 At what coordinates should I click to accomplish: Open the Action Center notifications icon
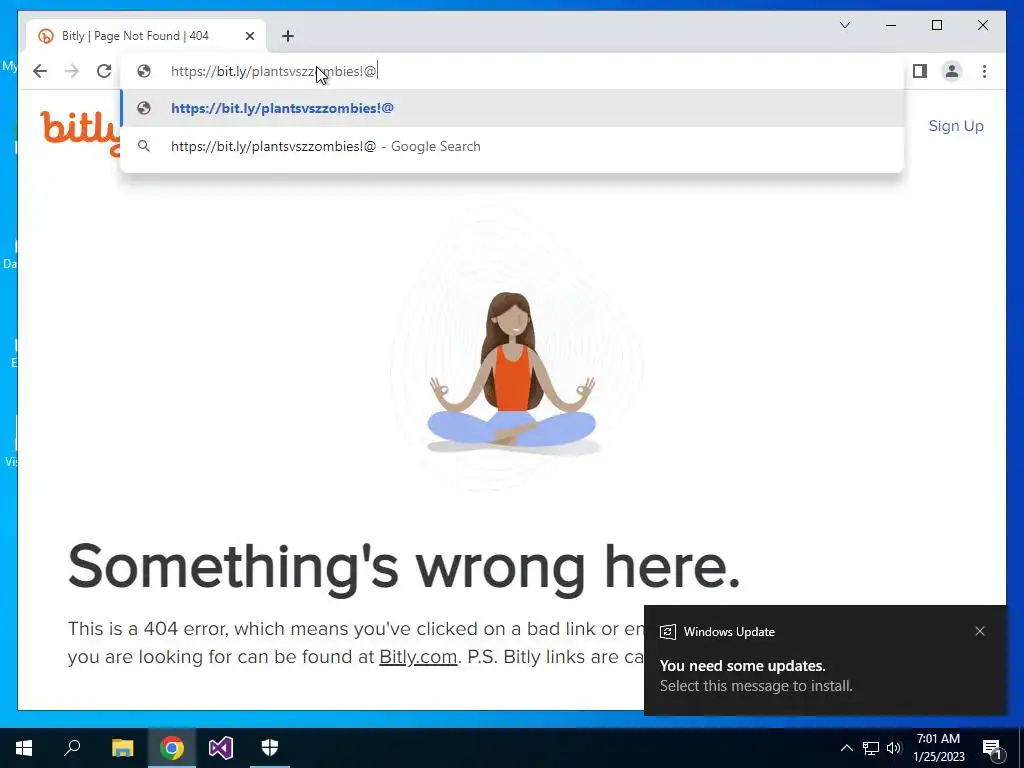click(x=992, y=748)
